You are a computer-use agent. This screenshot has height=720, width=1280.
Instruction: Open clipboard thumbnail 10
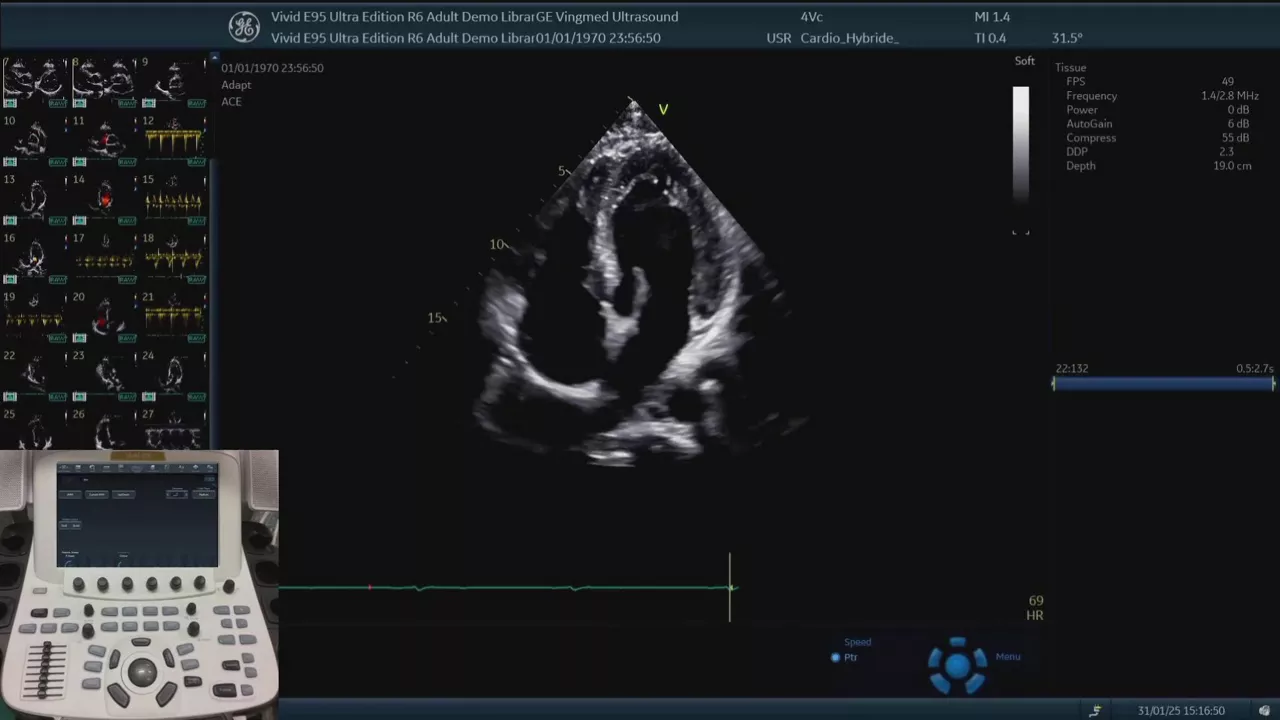[x=35, y=140]
